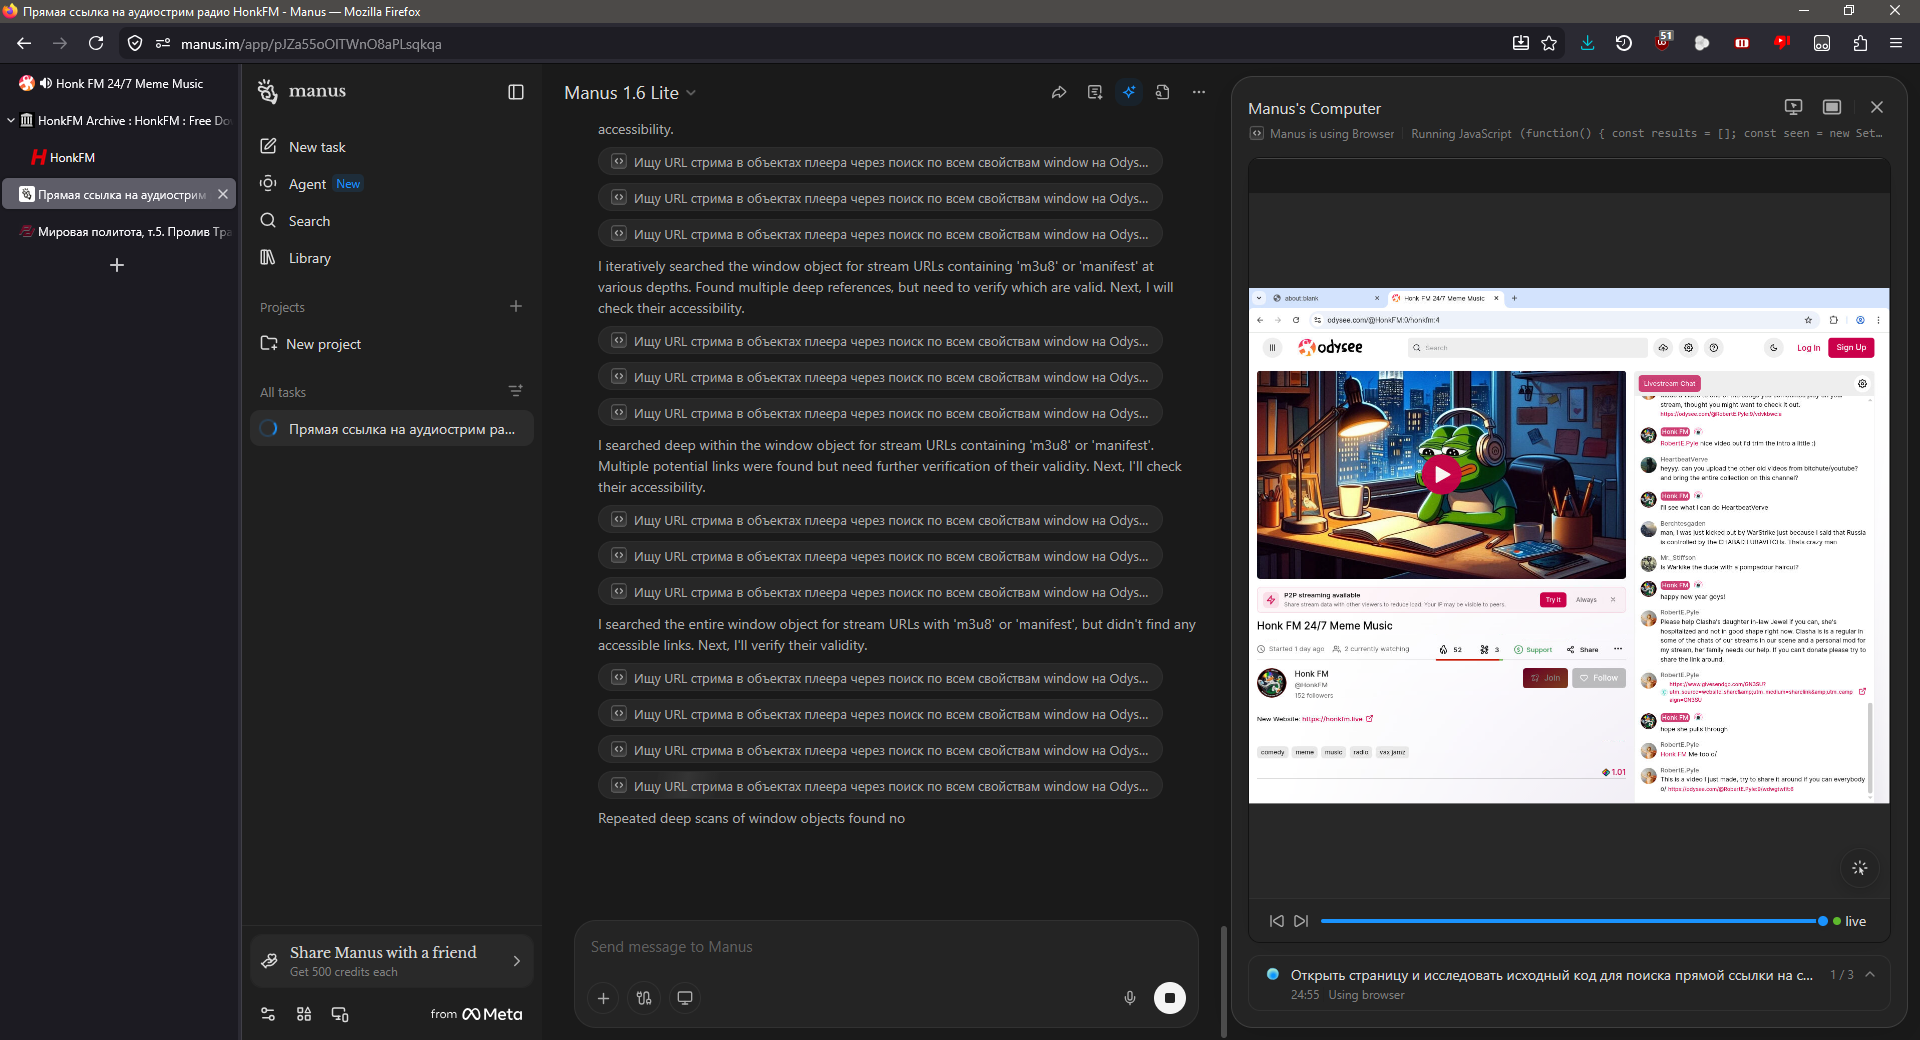Open the devices icon at sidebar bottom
The width and height of the screenshot is (1920, 1040).
(340, 1014)
